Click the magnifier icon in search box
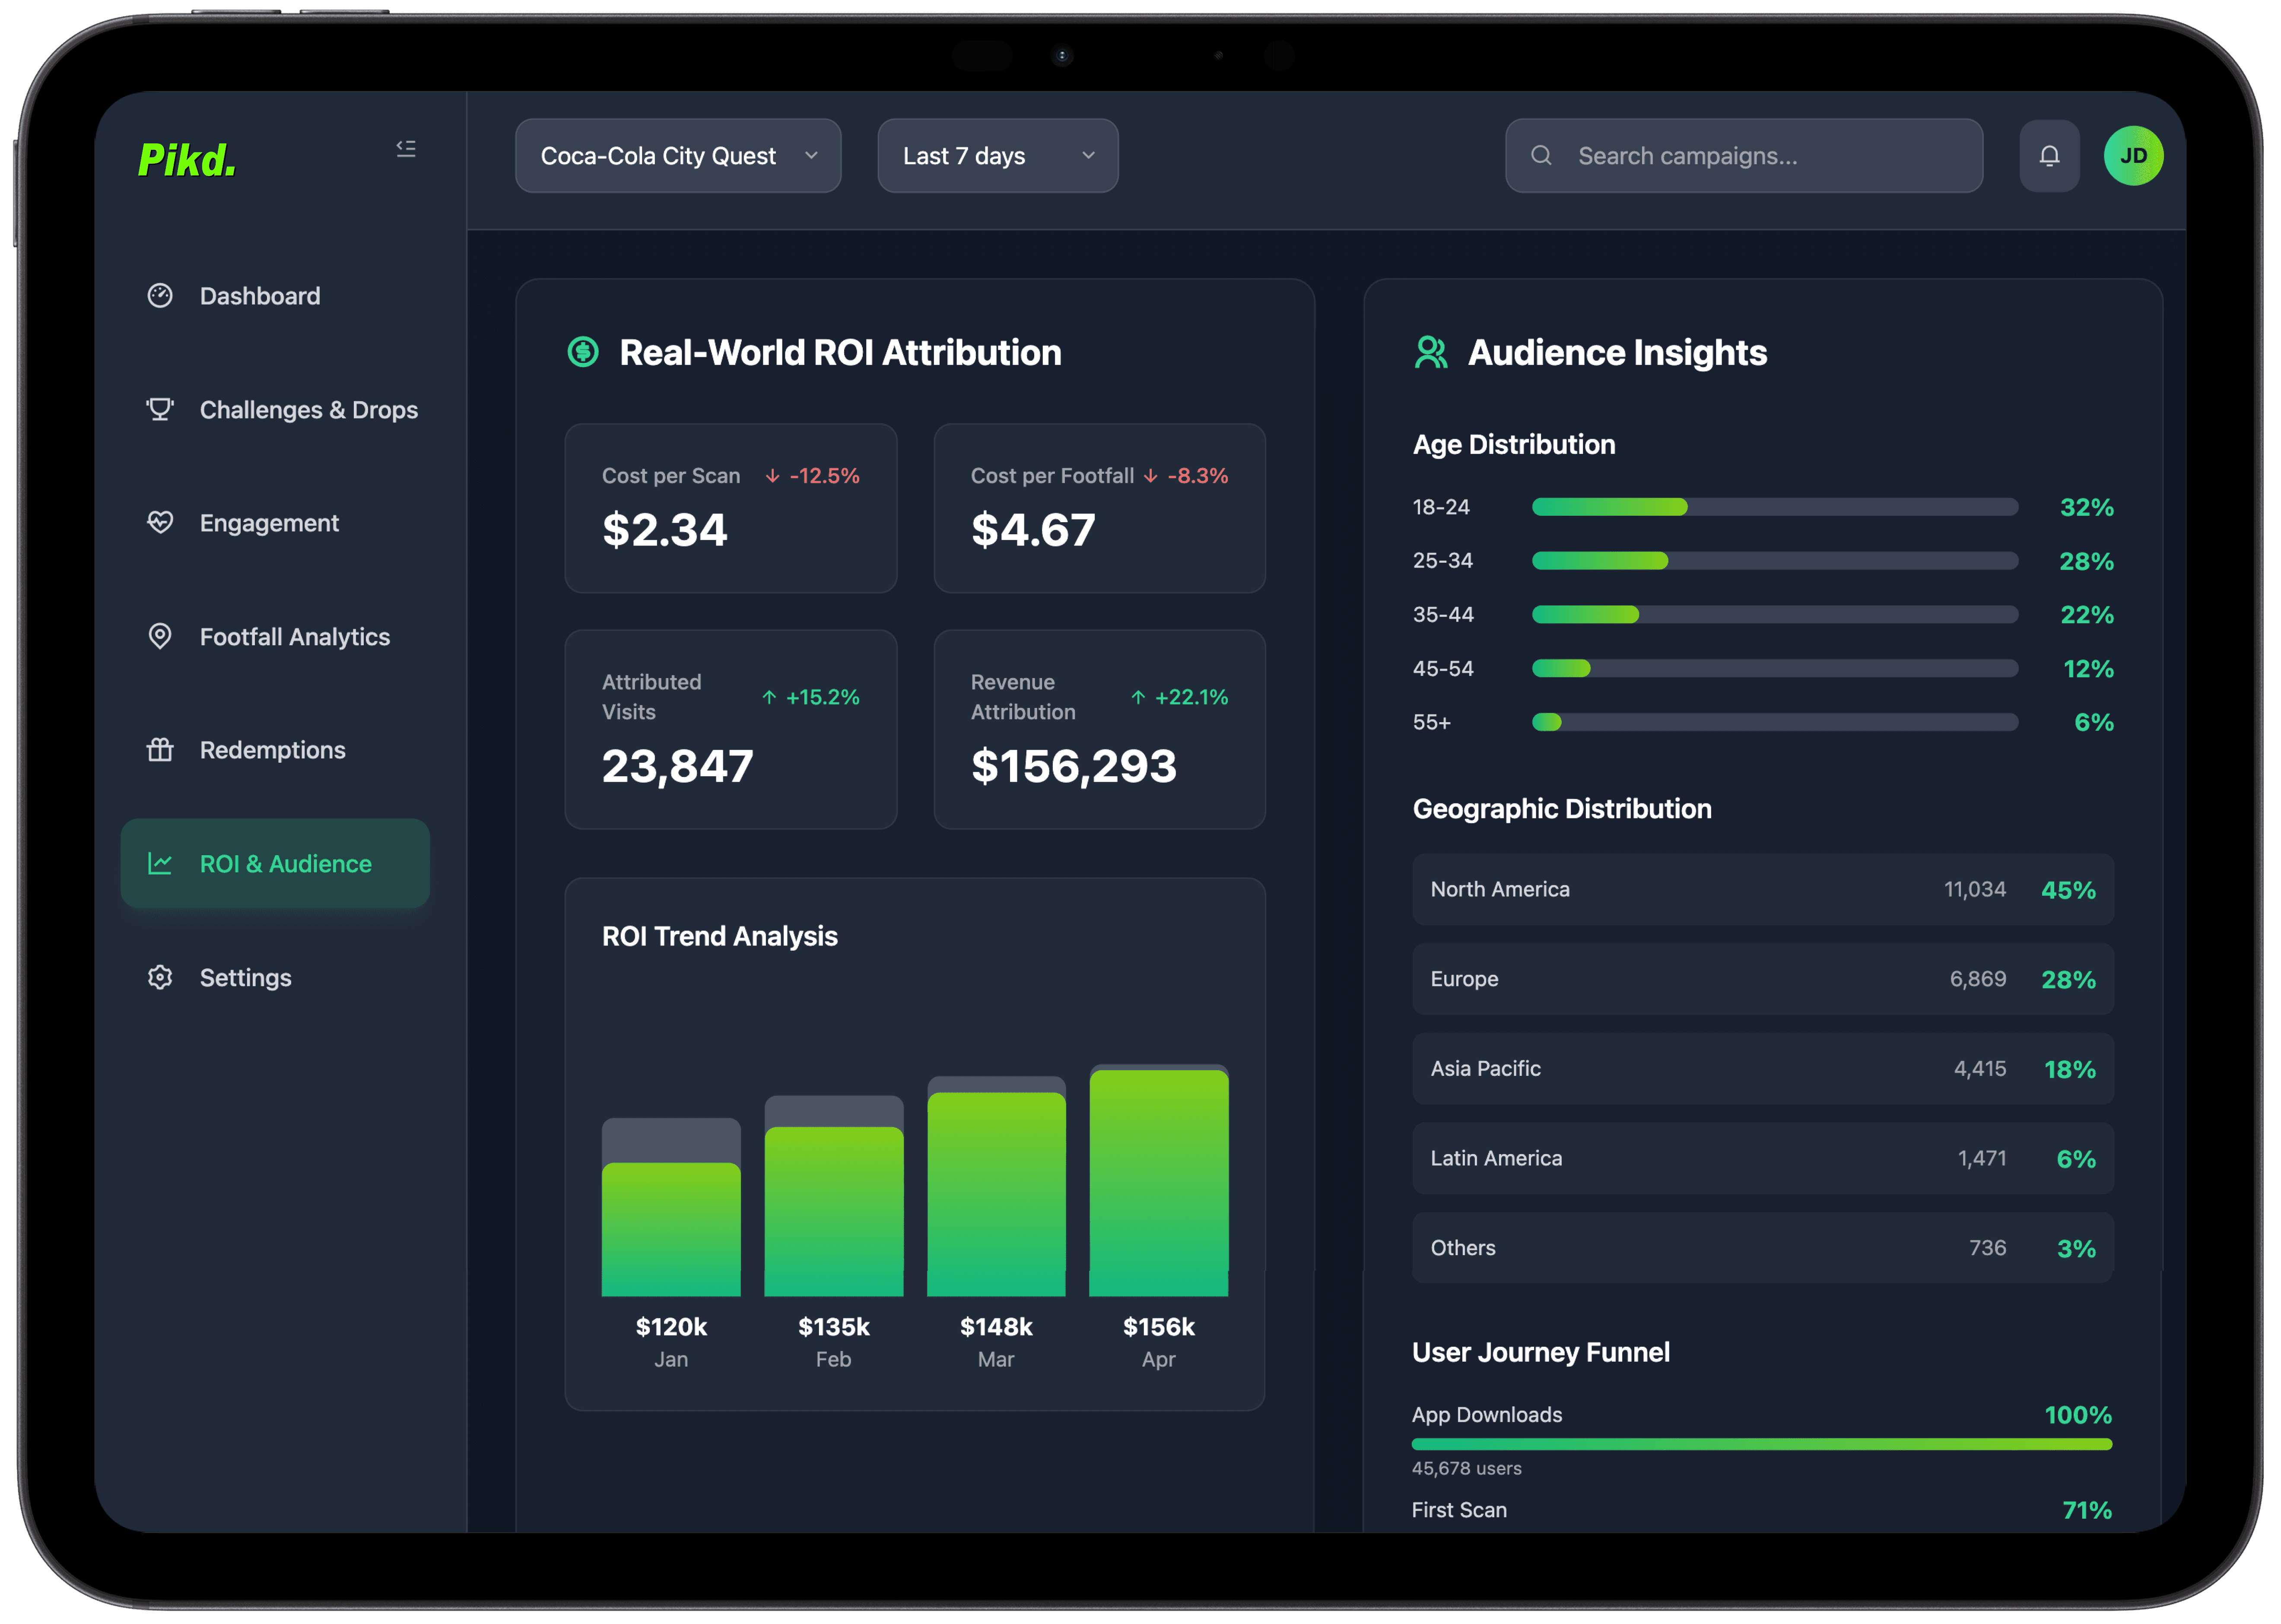Viewport: 2281px width, 1624px height. [1541, 156]
